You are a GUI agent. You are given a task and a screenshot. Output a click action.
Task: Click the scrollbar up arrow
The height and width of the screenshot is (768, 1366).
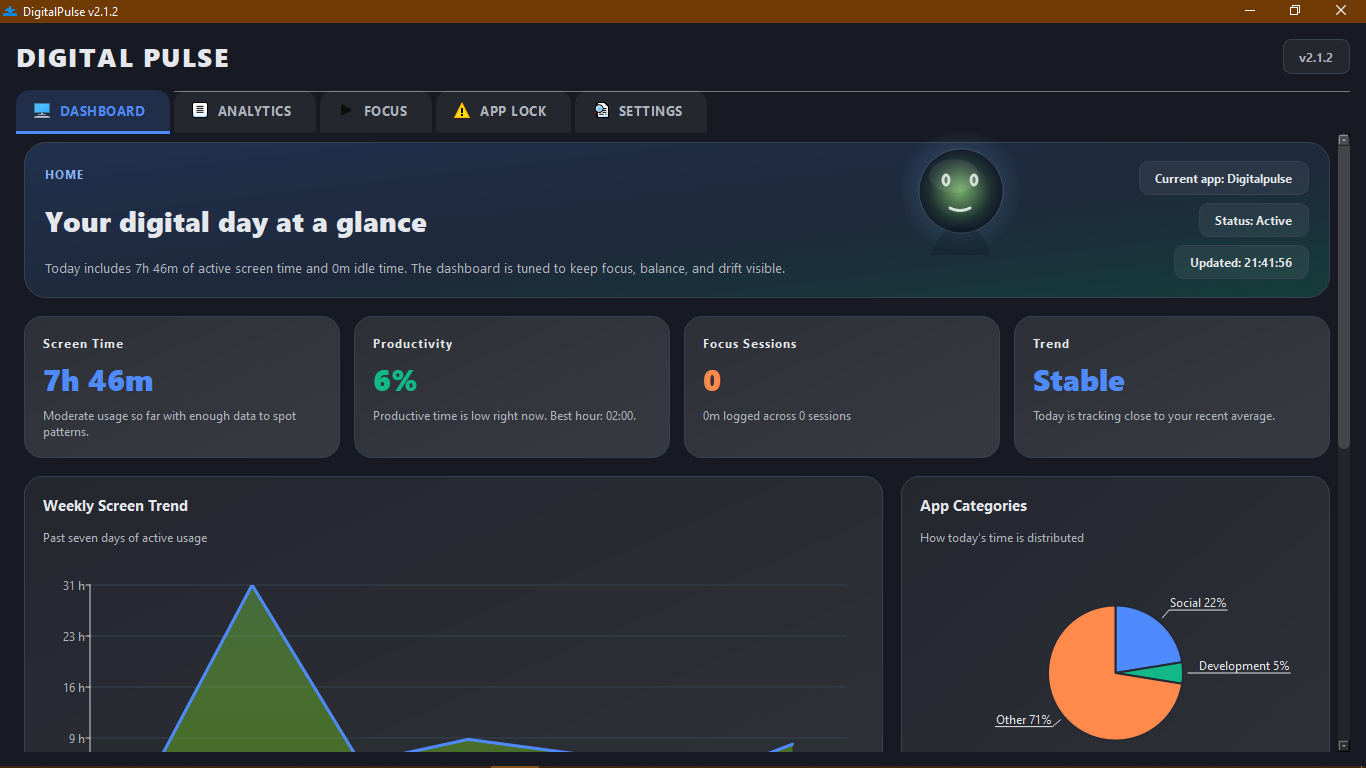tap(1344, 139)
